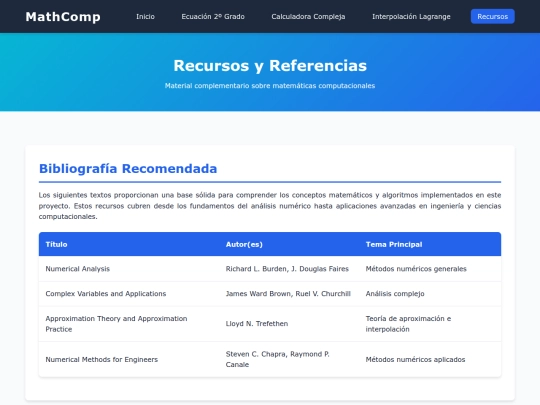540x405 pixels.
Task: Select Approximation Theory and Approximation Practice
Action: 129,324
